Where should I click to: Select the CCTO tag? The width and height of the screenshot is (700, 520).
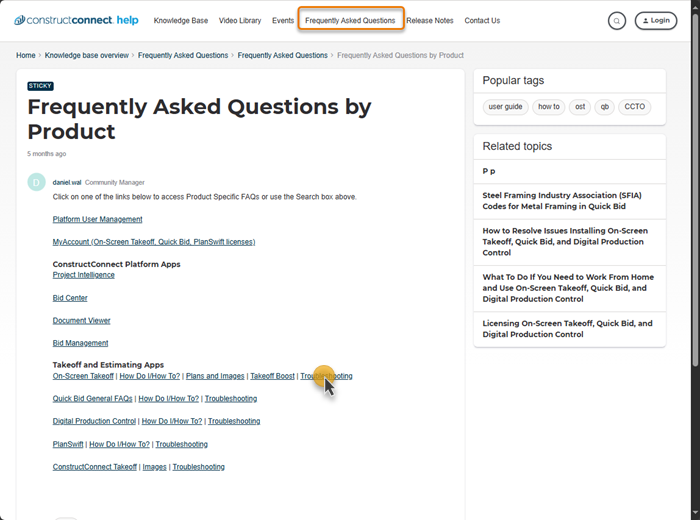pos(634,107)
